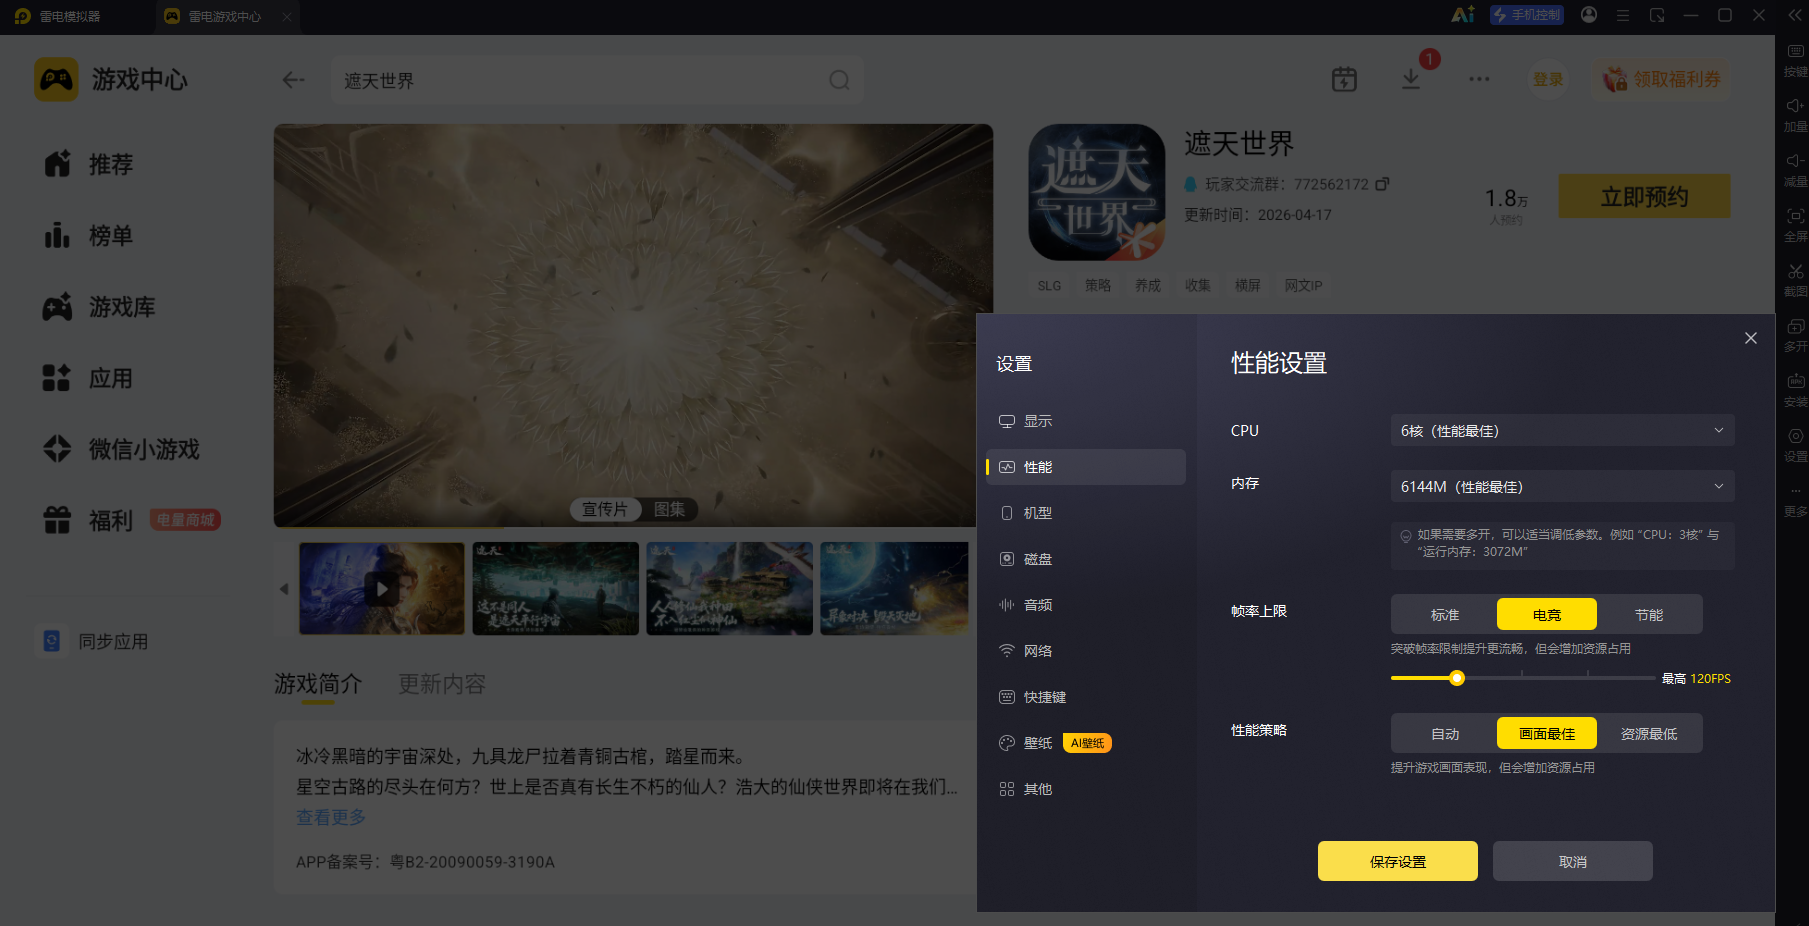This screenshot has width=1809, height=926.
Task: Open 设置 from the right toolbar
Action: (1796, 445)
